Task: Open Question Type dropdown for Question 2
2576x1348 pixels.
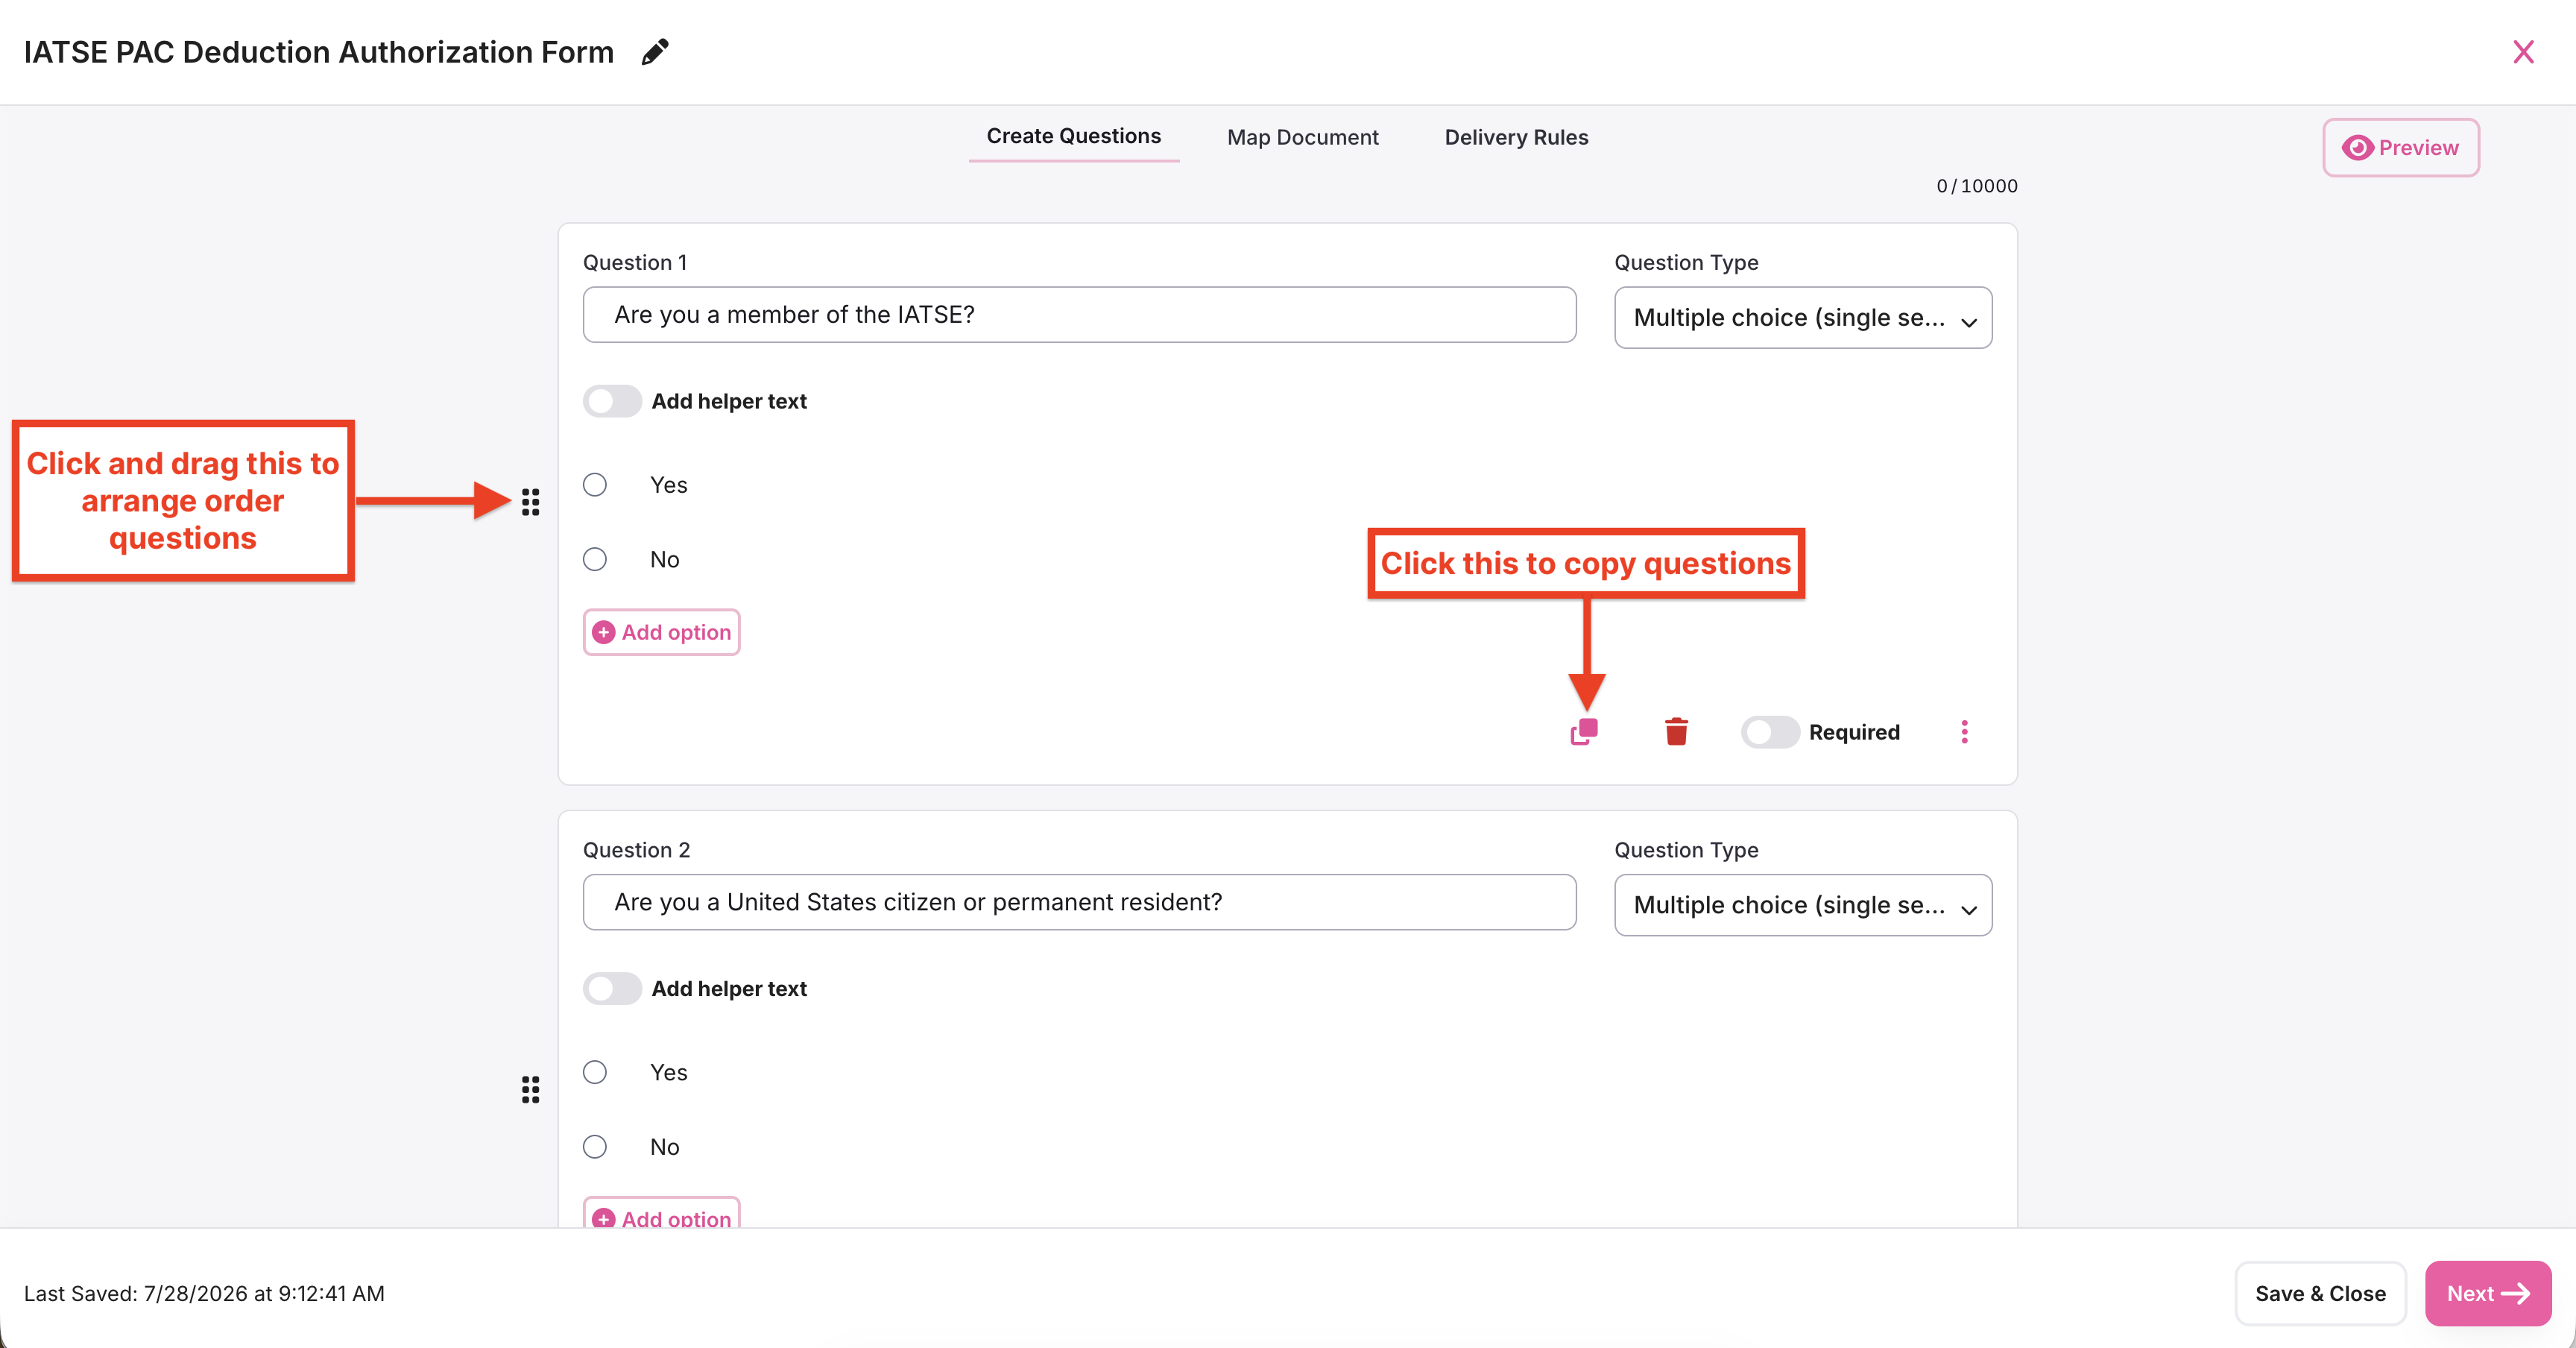Action: (x=1802, y=905)
